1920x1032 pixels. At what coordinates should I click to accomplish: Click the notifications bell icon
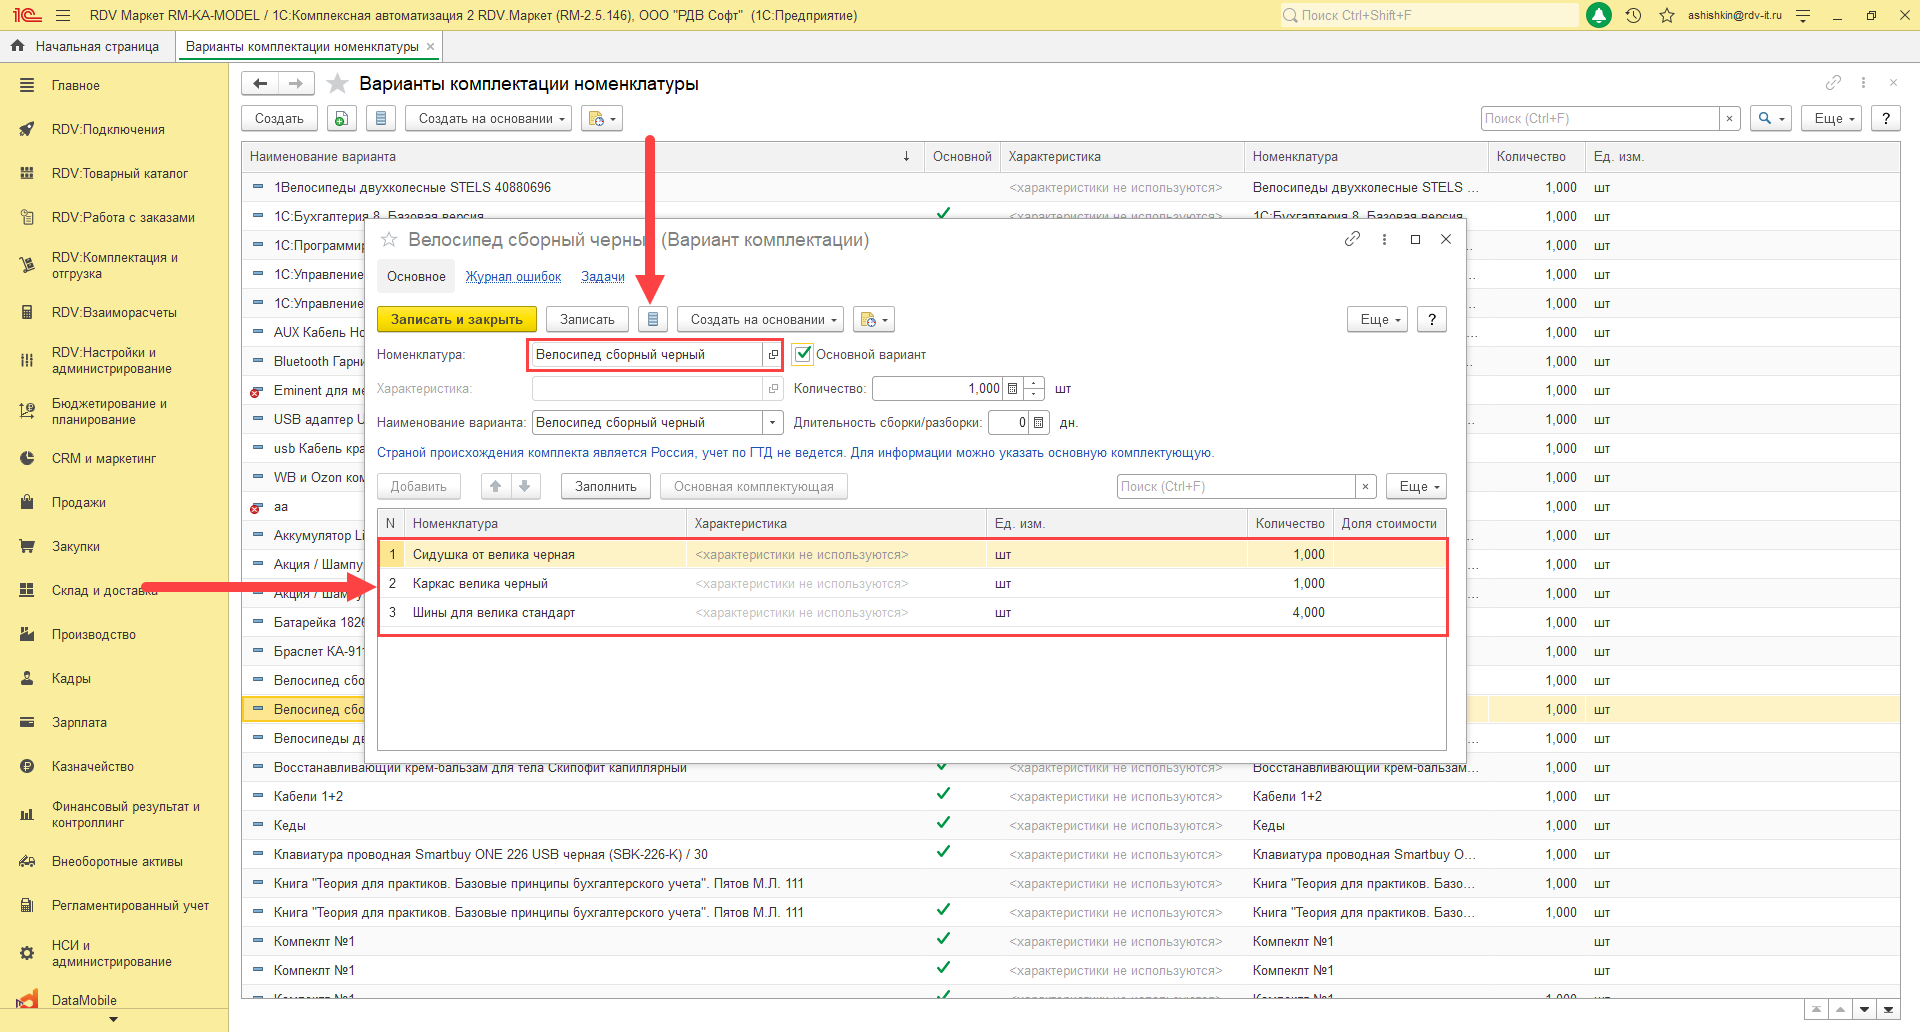click(1599, 16)
